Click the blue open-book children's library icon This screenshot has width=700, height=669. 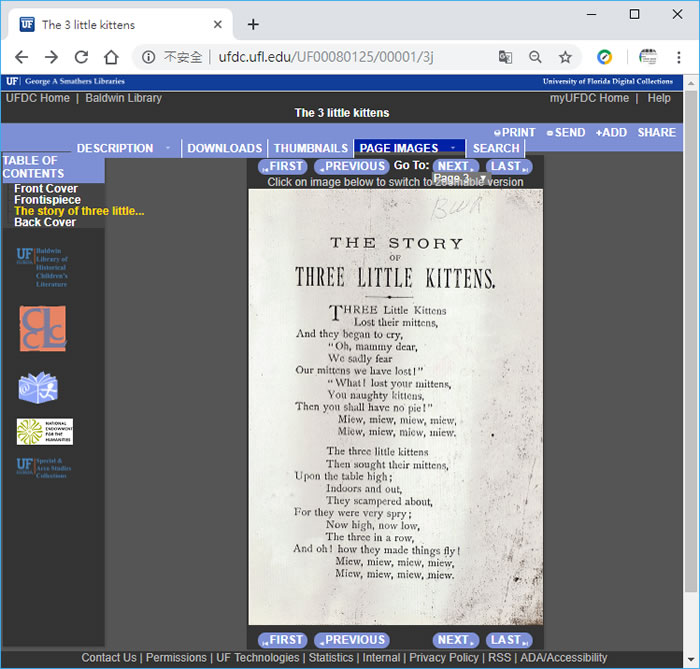click(x=37, y=388)
